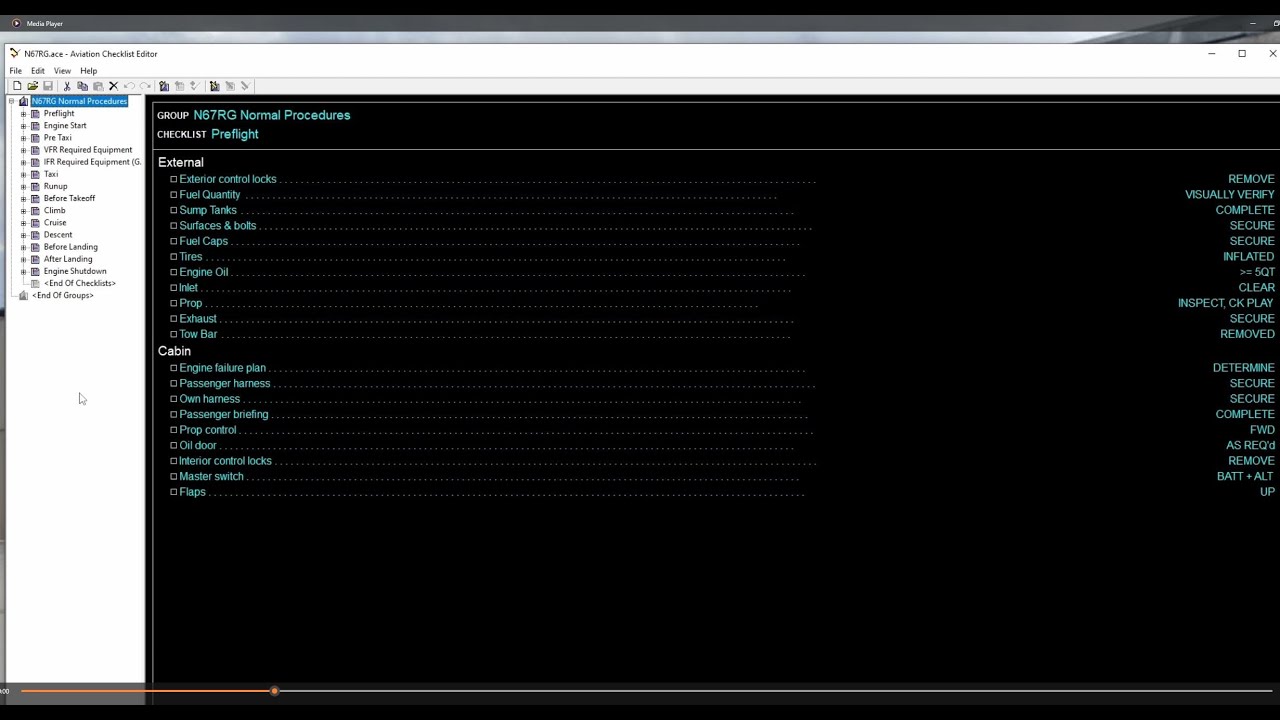Screen dimensions: 1280x720
Task: Expand the Climb tree node
Action: point(24,211)
